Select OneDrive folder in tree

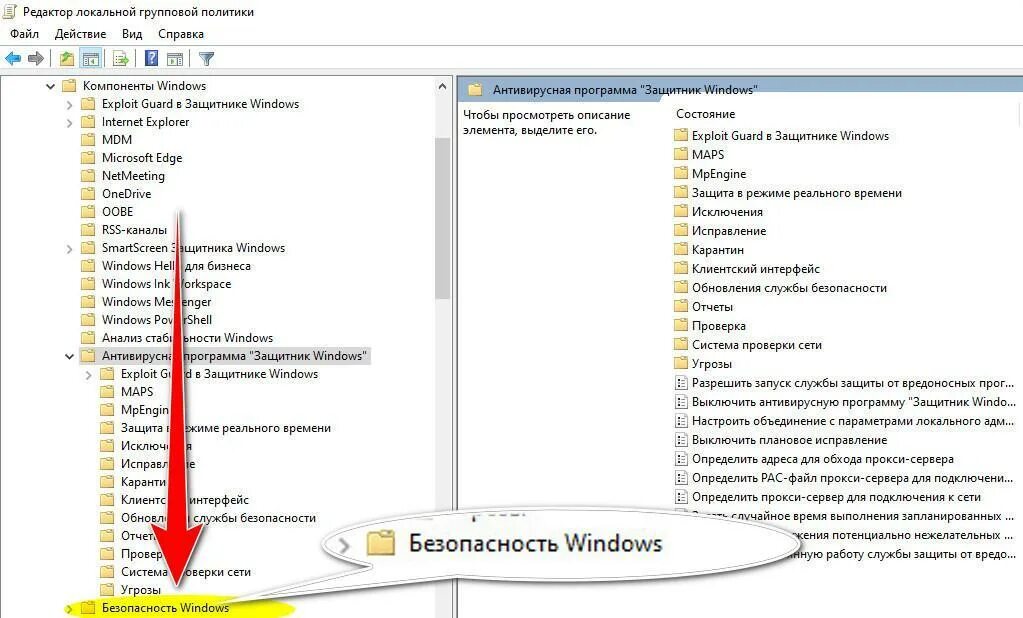pos(127,194)
